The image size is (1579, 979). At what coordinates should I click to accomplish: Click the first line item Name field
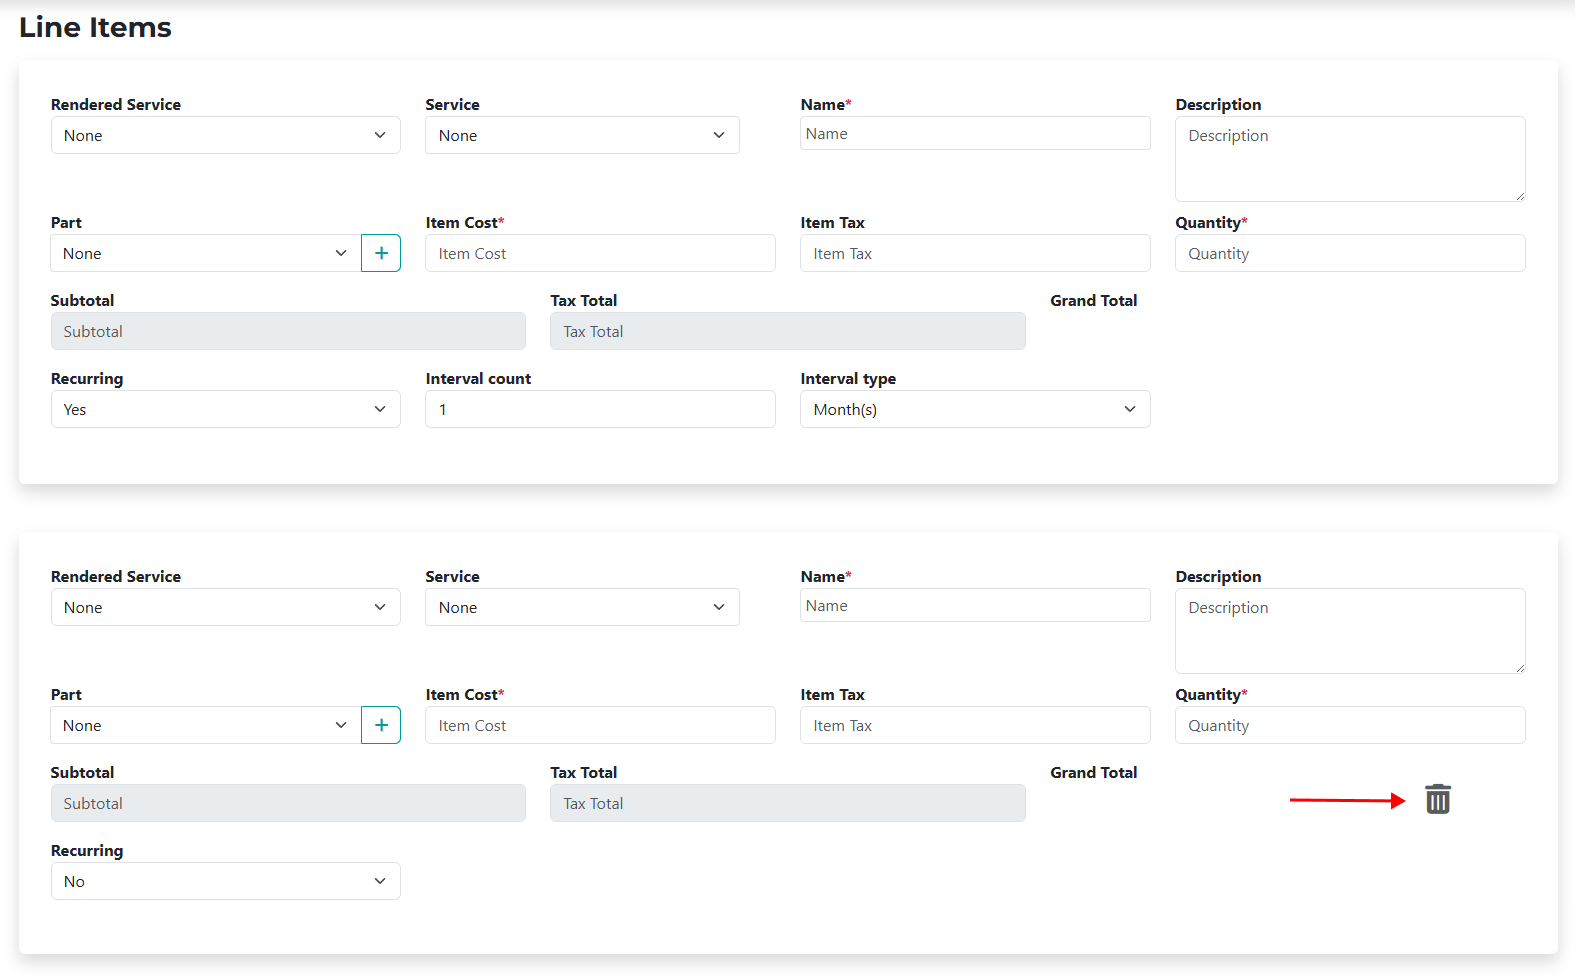[974, 134]
